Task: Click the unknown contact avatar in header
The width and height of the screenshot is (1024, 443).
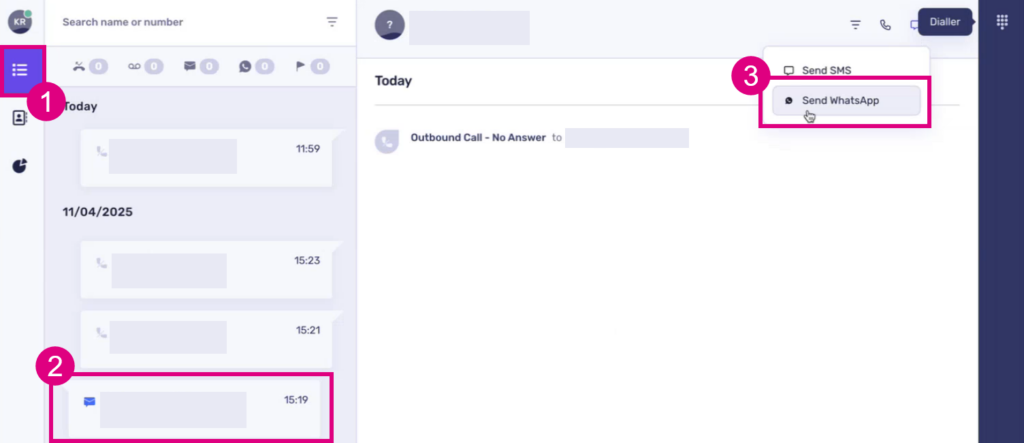Action: tap(389, 26)
